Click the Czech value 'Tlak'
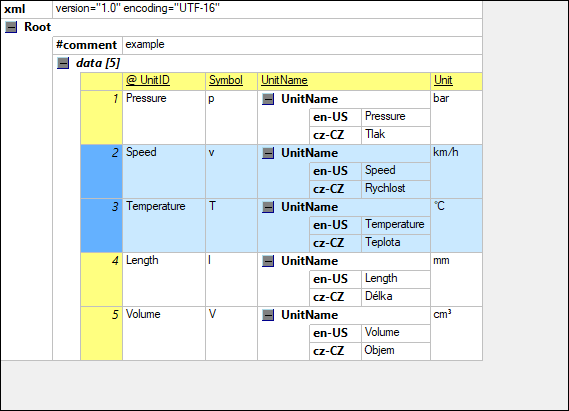569x411 pixels. [396, 135]
